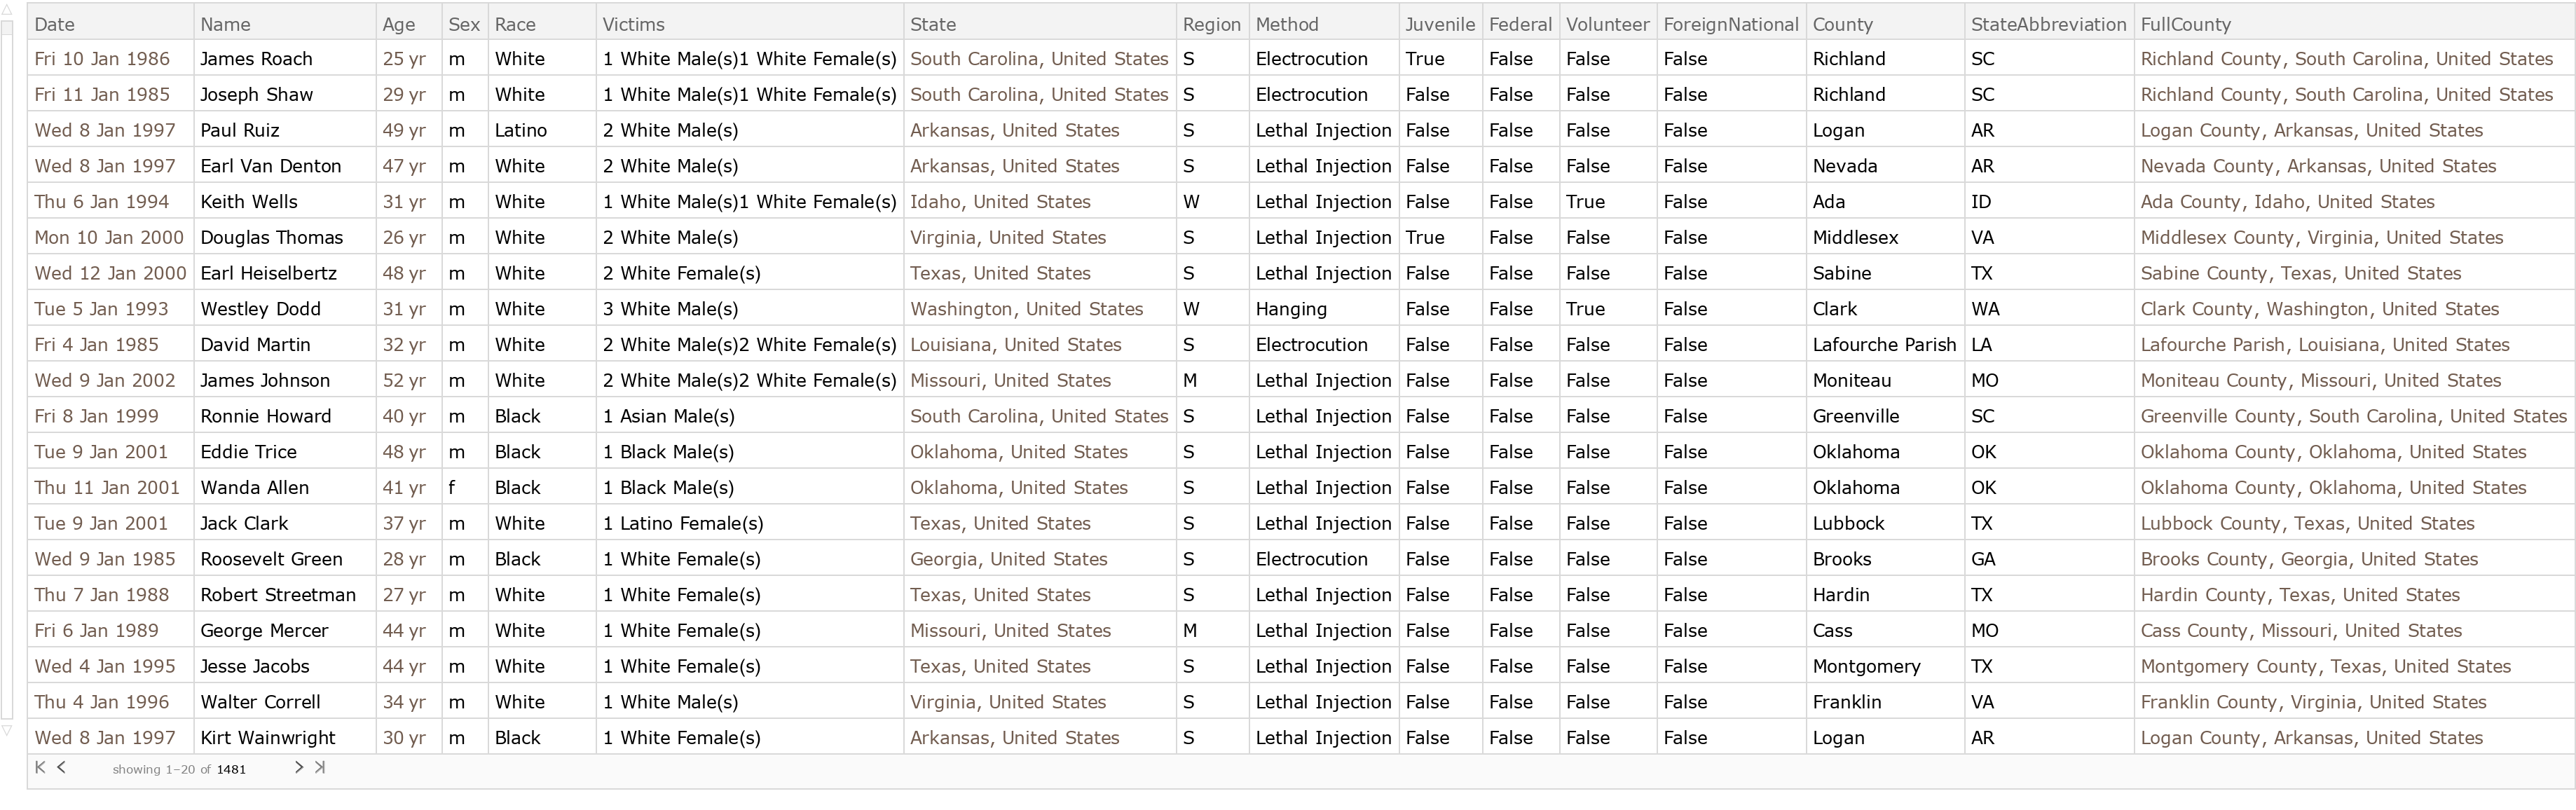
Task: Open Idaho, United States state link
Action: point(999,202)
